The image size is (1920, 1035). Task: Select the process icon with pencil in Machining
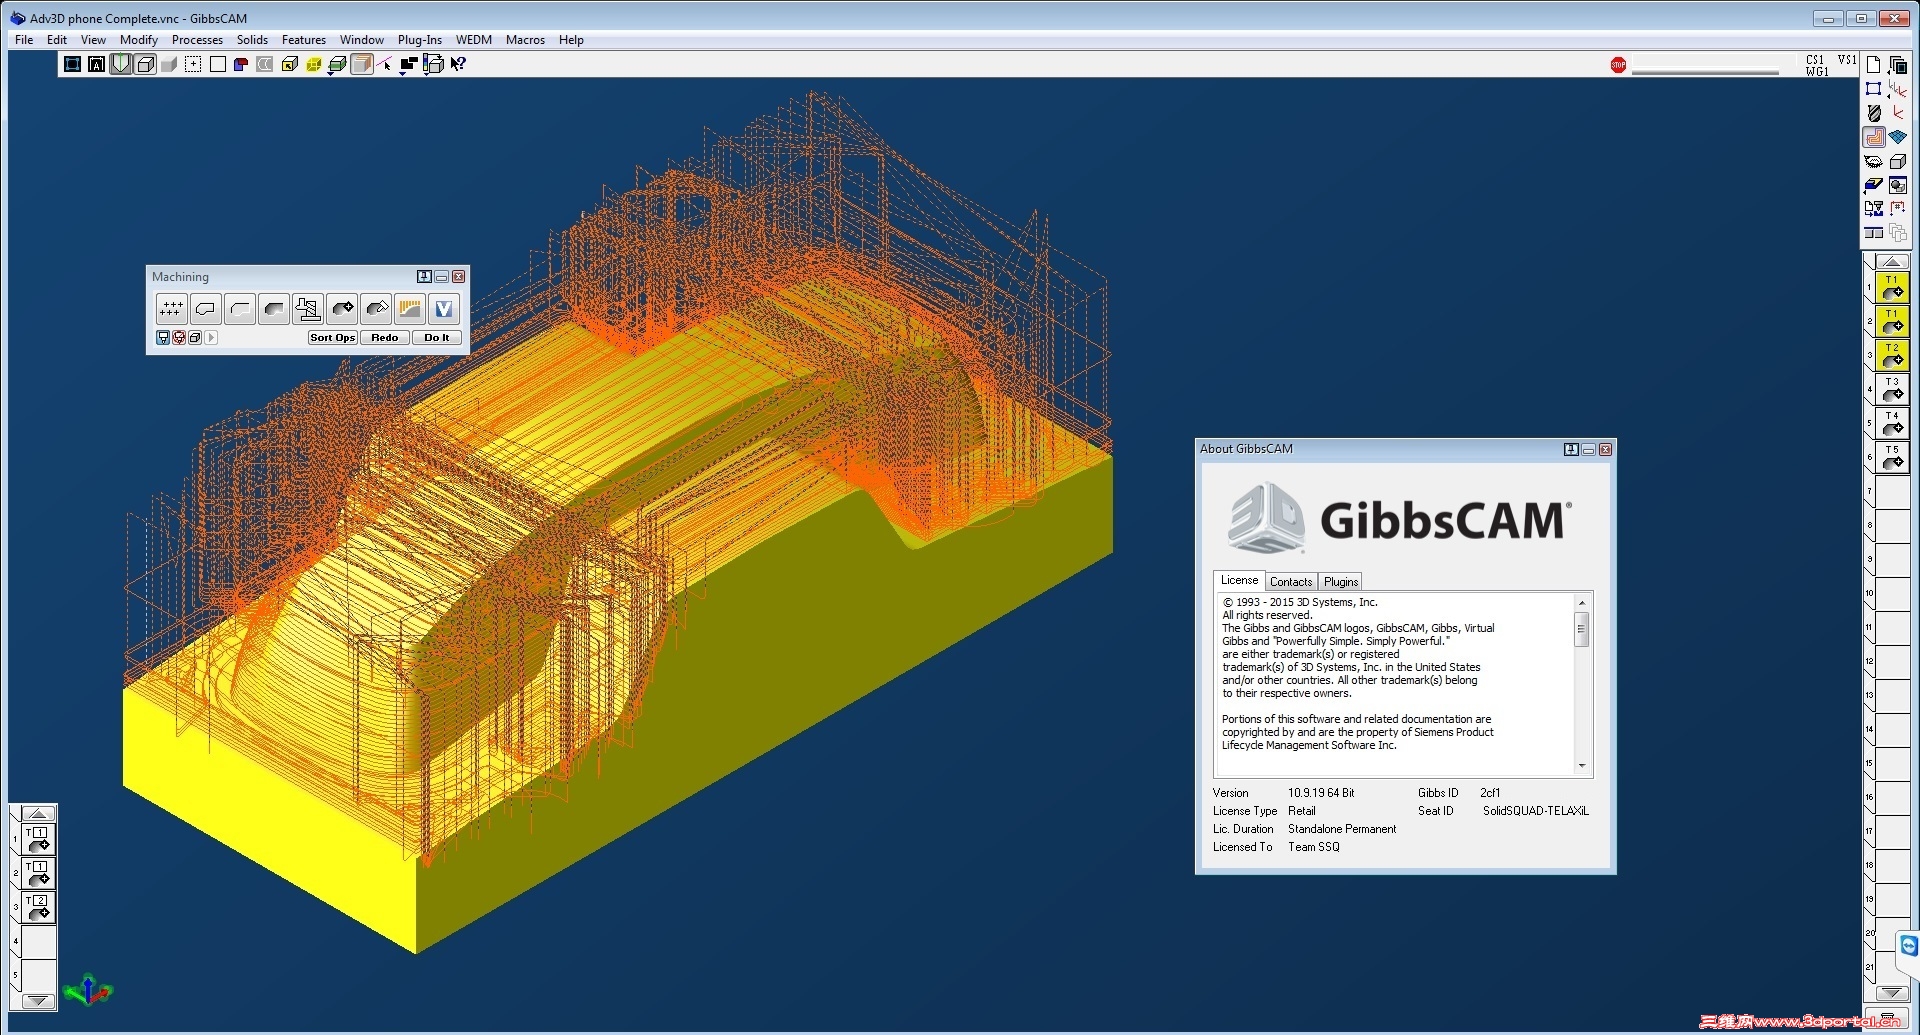(376, 309)
